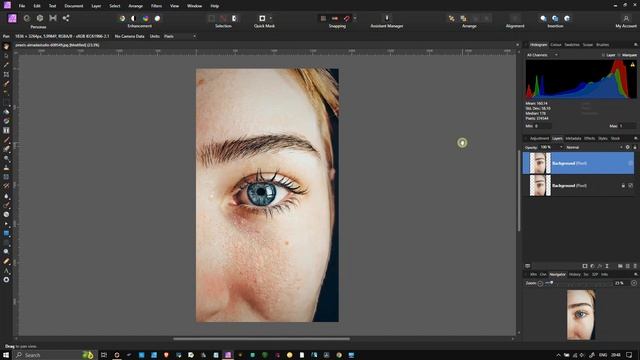
Task: Open the Layers panel options menu
Action: [x=636, y=138]
